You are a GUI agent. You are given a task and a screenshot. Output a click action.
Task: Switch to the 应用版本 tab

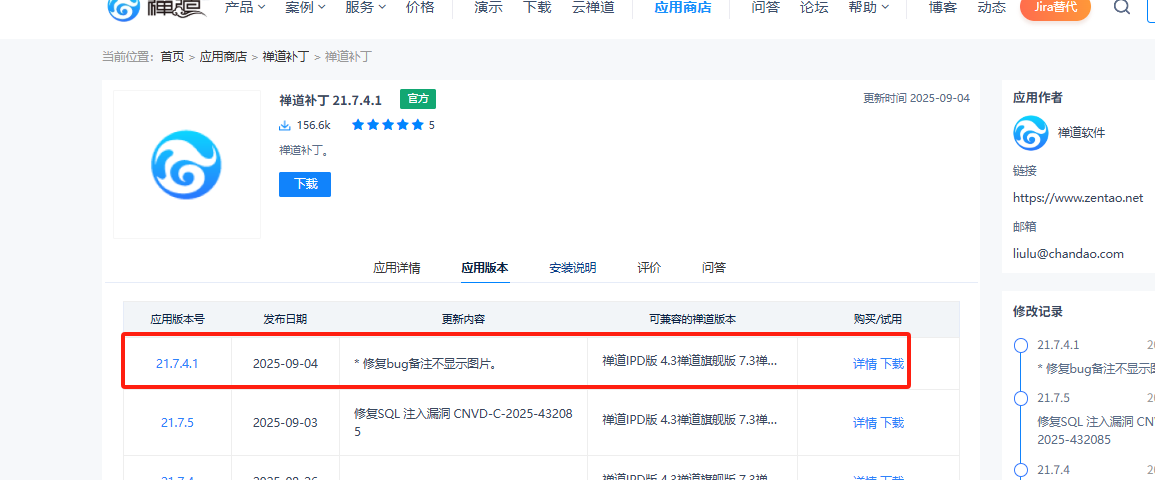pos(485,268)
